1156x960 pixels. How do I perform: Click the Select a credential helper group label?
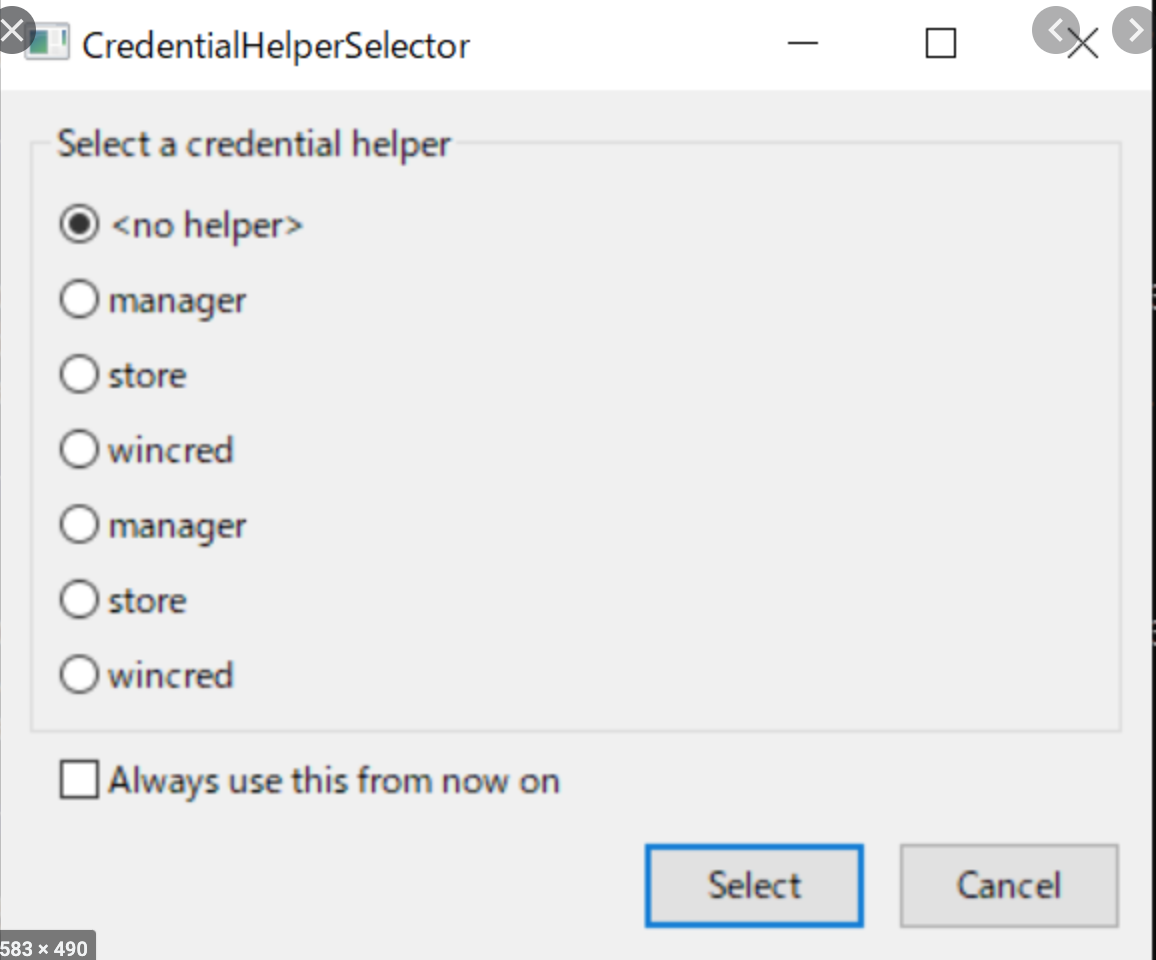tap(254, 144)
